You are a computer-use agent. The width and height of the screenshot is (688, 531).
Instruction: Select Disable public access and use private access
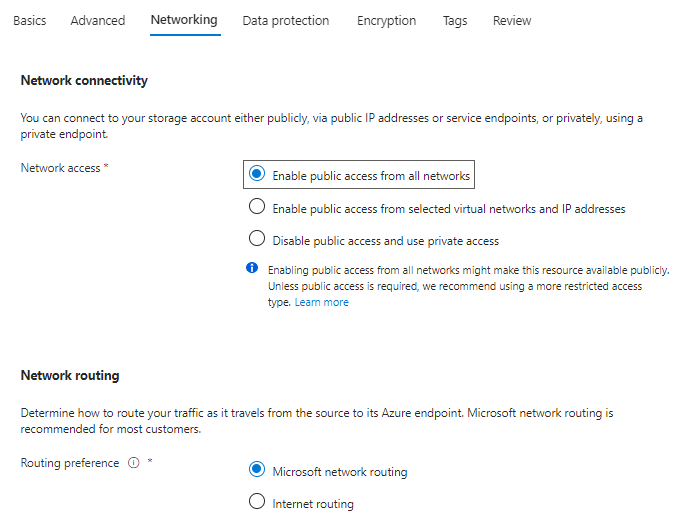coord(257,240)
